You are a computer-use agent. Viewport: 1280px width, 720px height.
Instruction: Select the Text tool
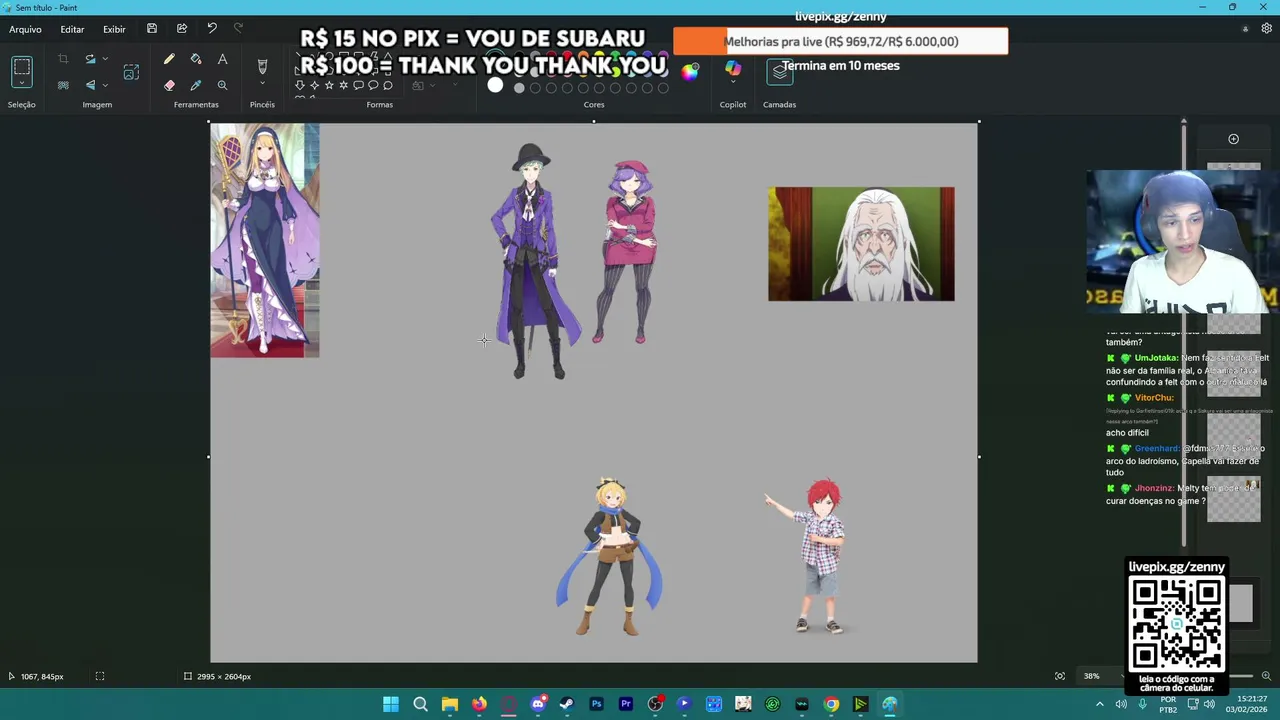point(222,60)
